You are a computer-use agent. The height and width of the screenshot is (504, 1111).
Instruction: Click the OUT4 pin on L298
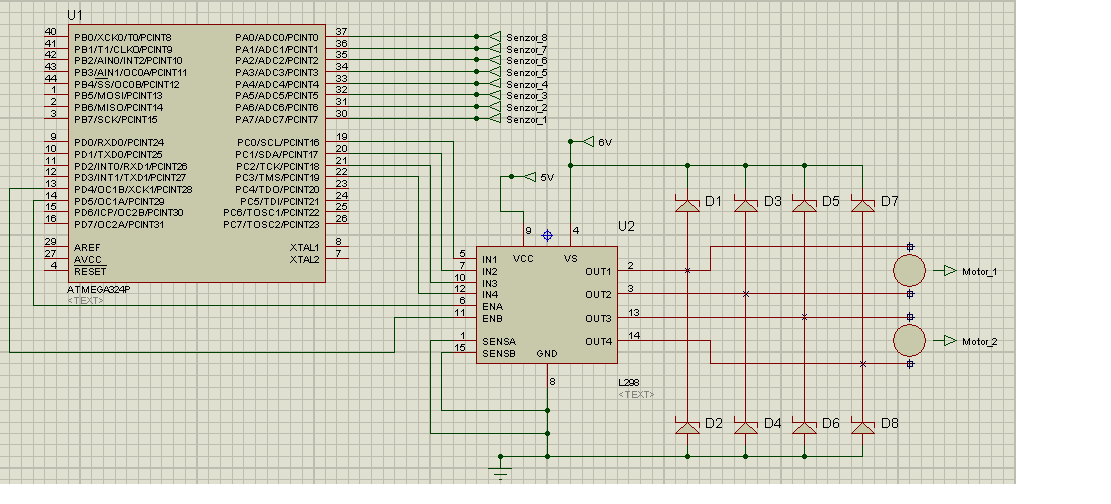click(598, 341)
